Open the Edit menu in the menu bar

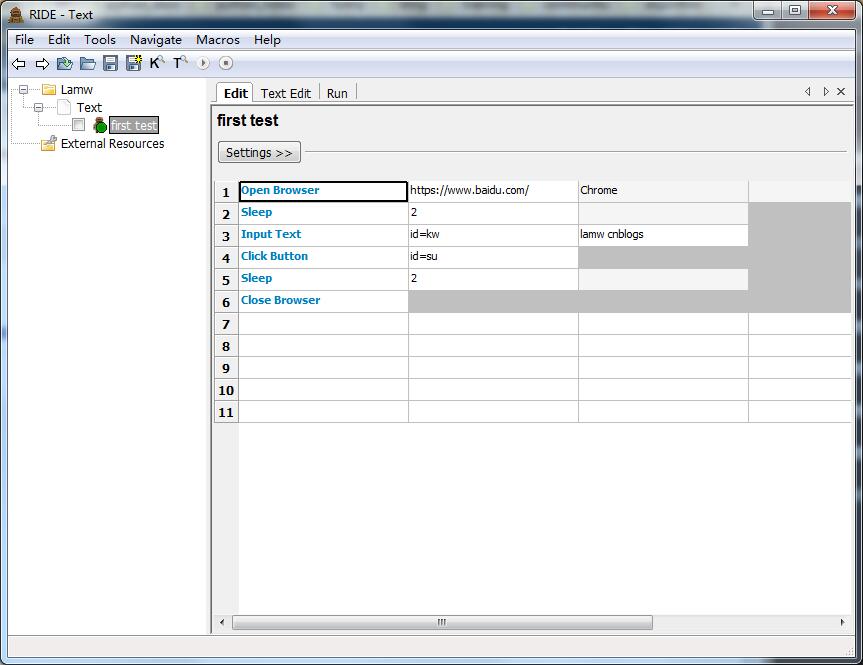point(59,40)
